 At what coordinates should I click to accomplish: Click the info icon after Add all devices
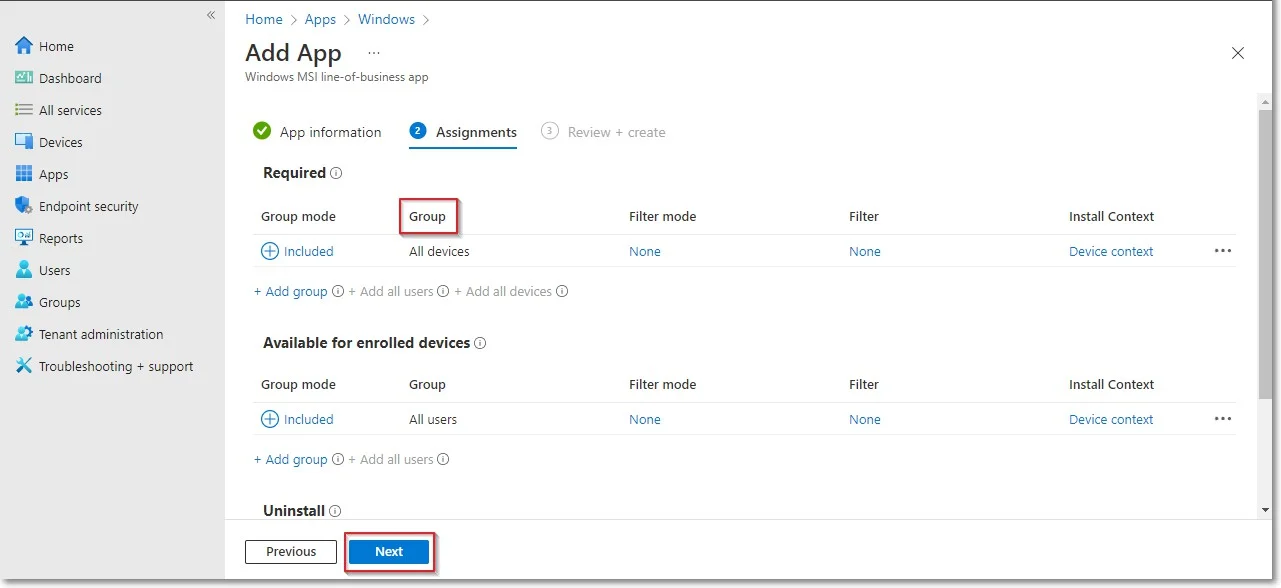[562, 292]
